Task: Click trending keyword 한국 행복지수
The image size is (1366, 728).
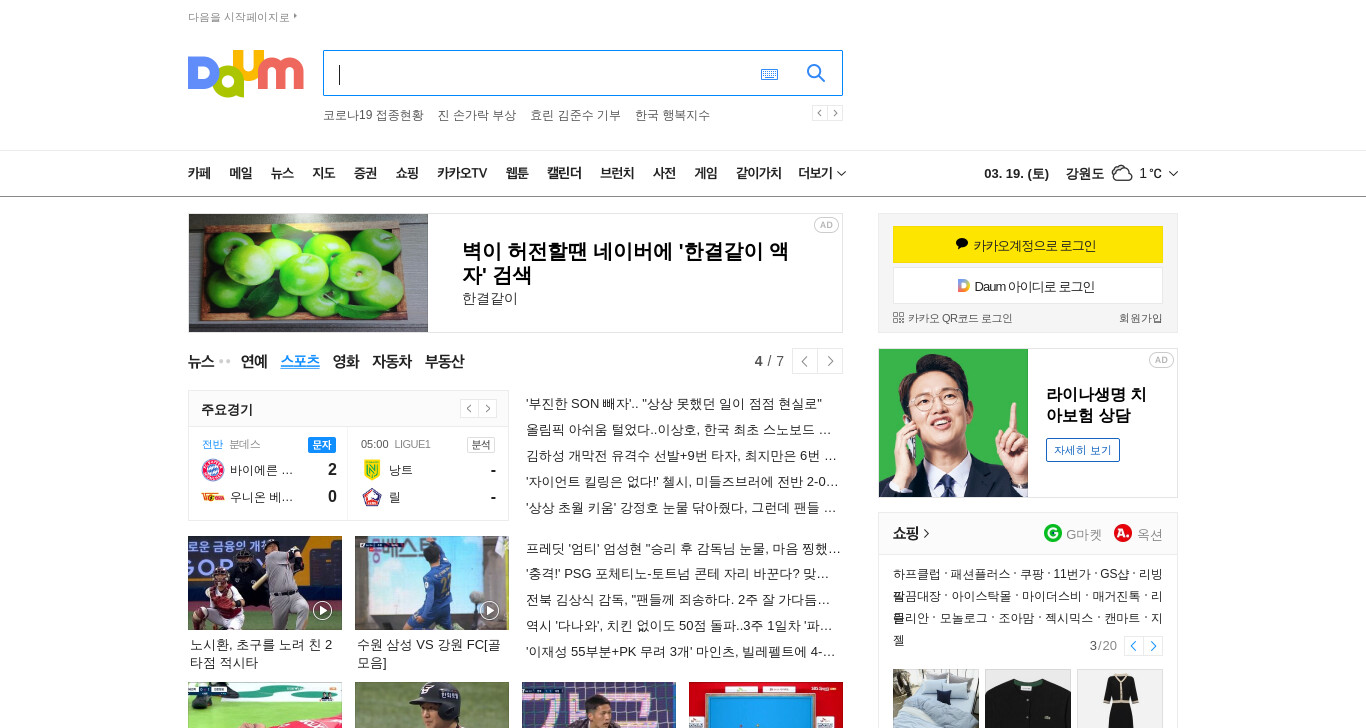Action: click(x=672, y=115)
